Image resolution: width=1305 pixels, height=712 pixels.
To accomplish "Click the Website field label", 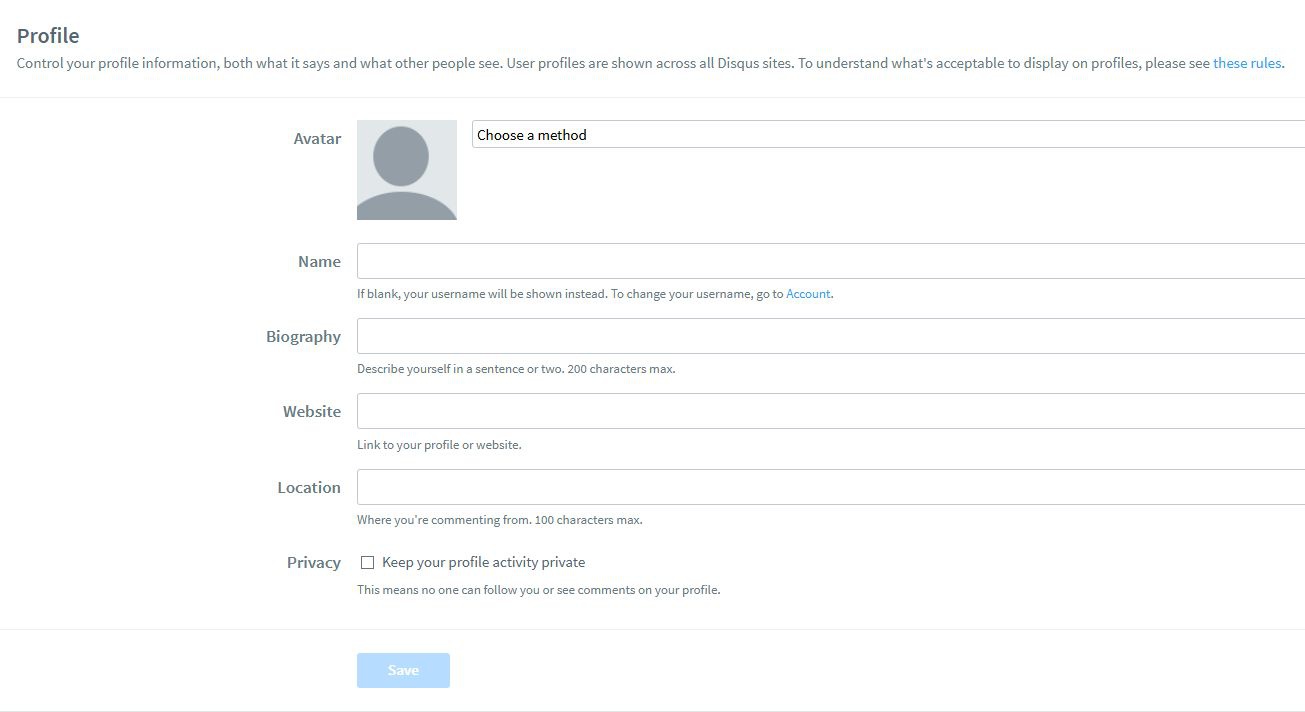I will tap(311, 412).
